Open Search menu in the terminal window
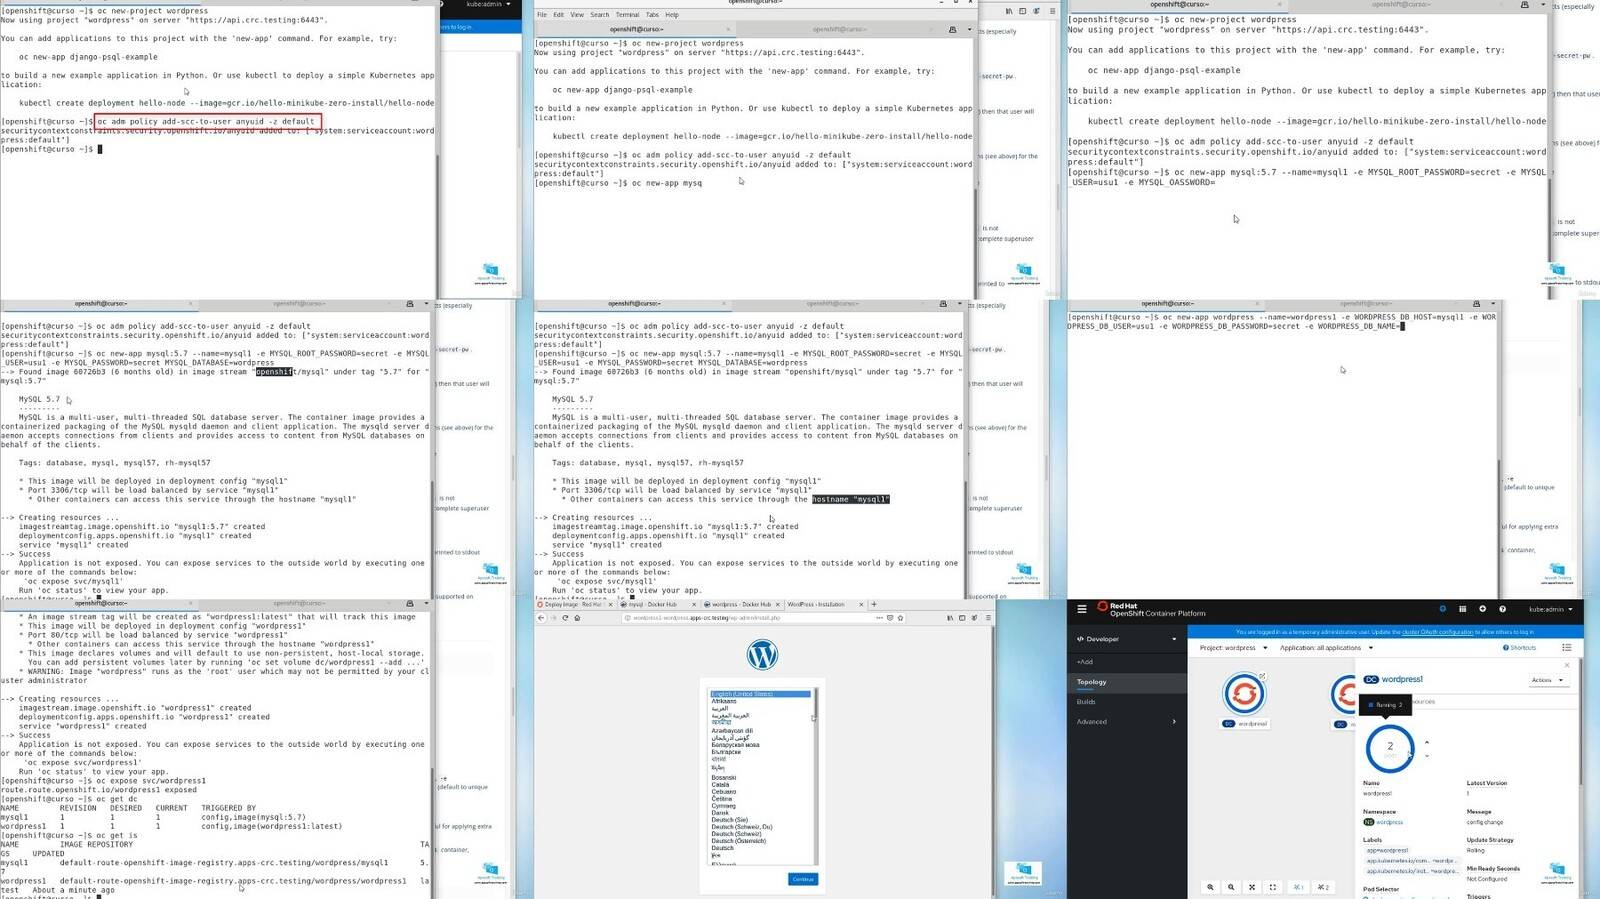Screen dimensions: 1600x899 tap(599, 15)
